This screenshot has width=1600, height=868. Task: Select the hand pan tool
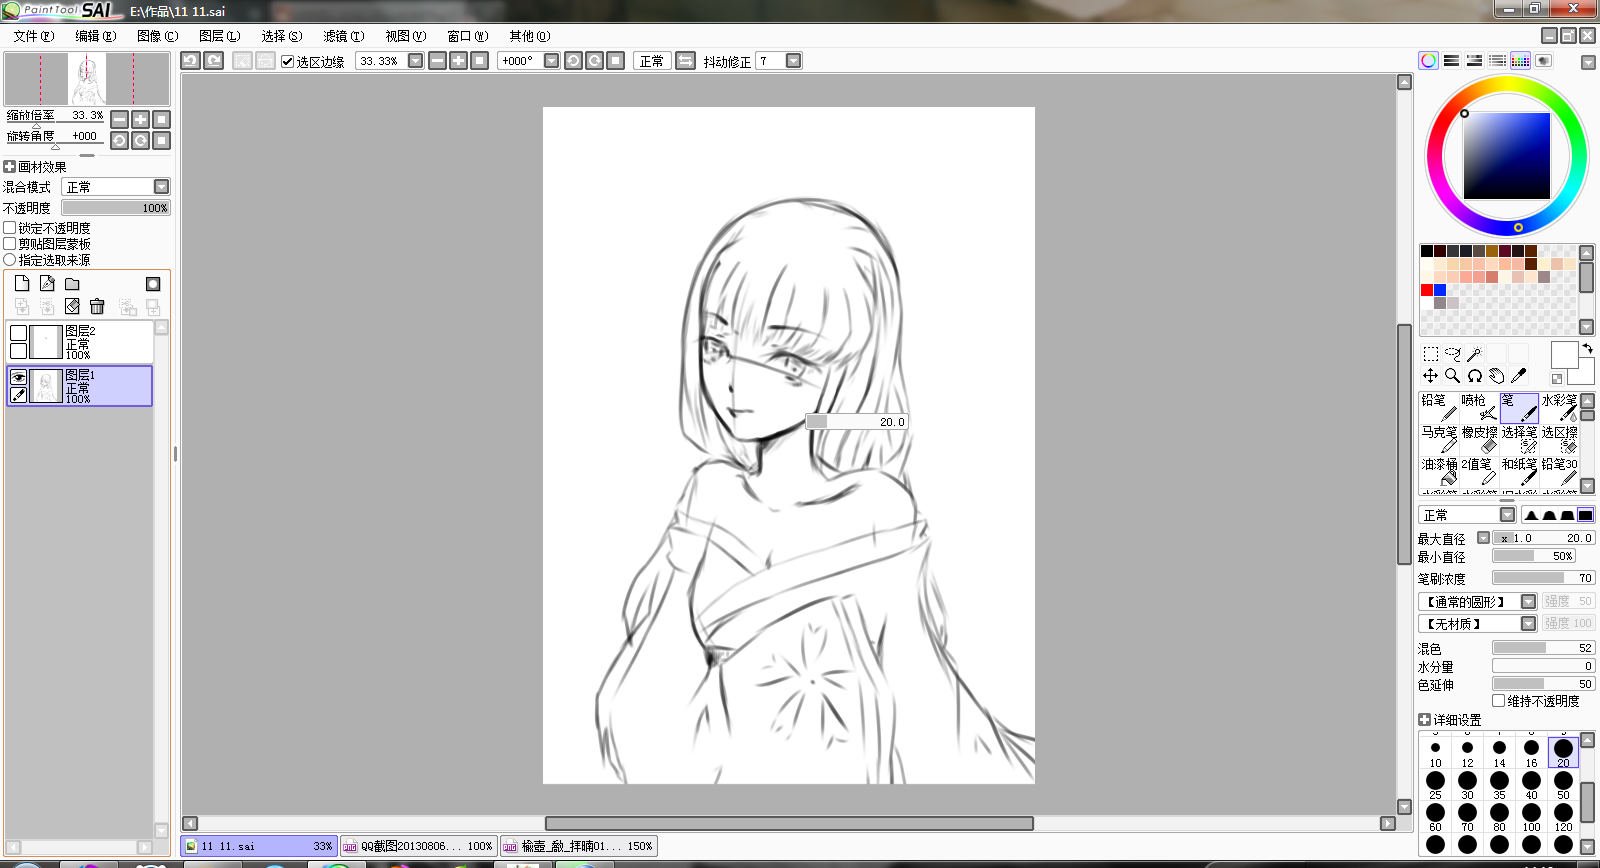pyautogui.click(x=1497, y=376)
